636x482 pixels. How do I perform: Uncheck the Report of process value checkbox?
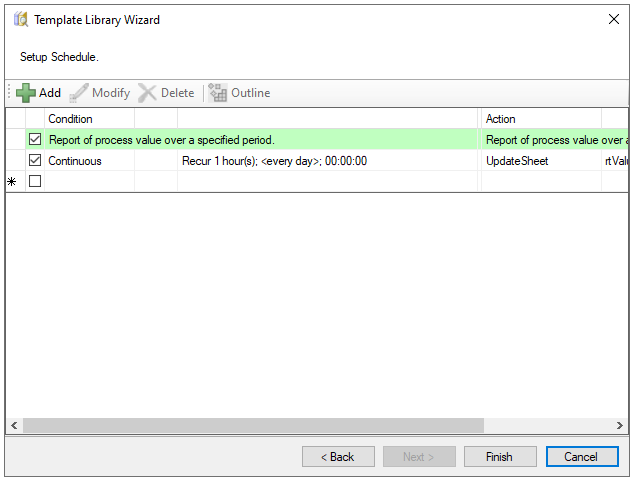(35, 140)
